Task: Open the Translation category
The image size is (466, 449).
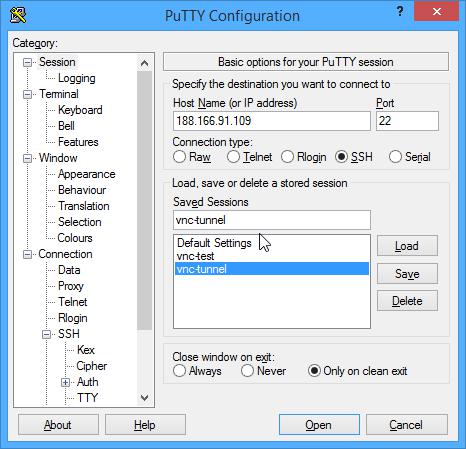Action: tap(83, 206)
